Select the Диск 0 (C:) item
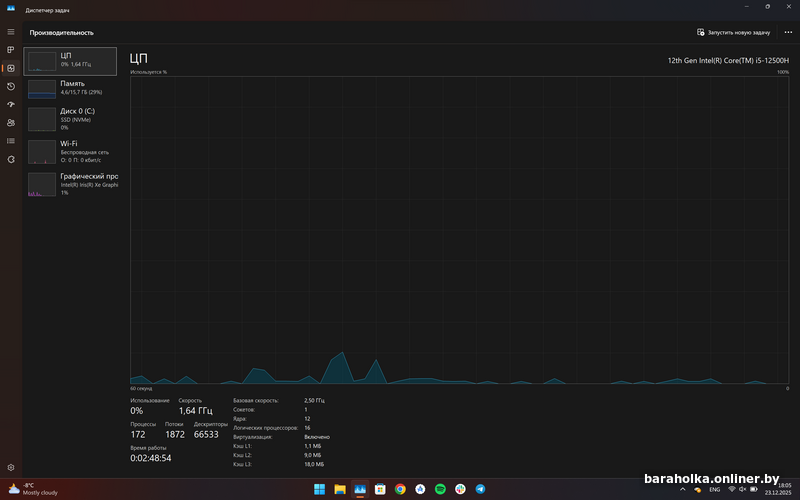The image size is (800, 500). pos(70,119)
